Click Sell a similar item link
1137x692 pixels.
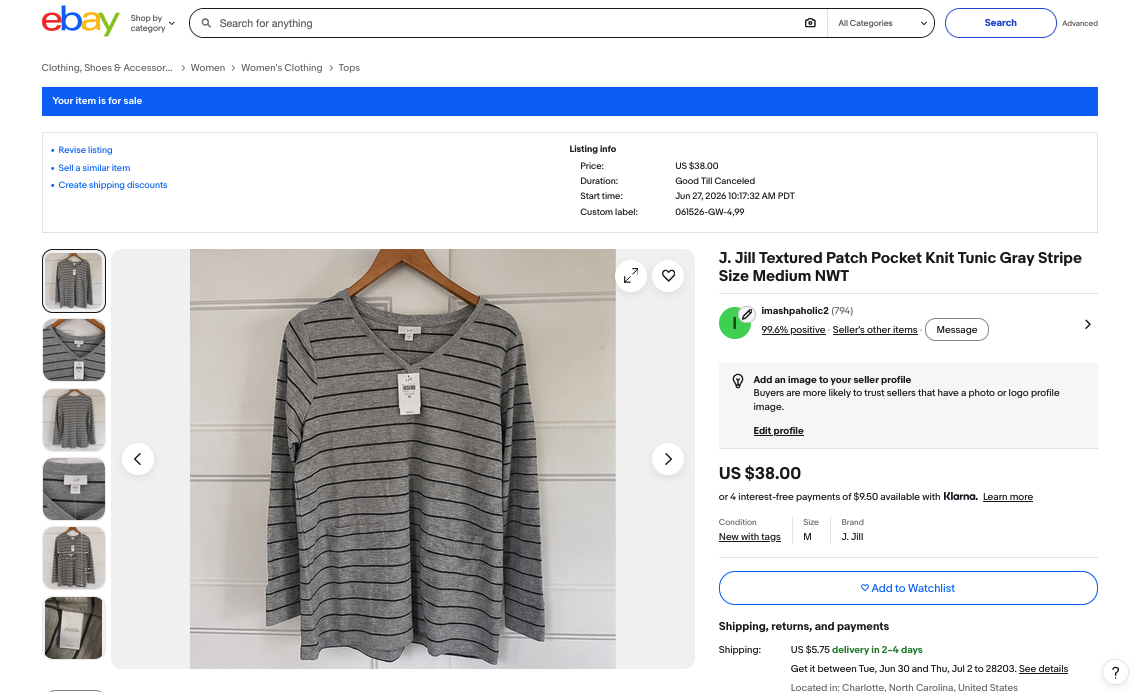click(x=94, y=168)
